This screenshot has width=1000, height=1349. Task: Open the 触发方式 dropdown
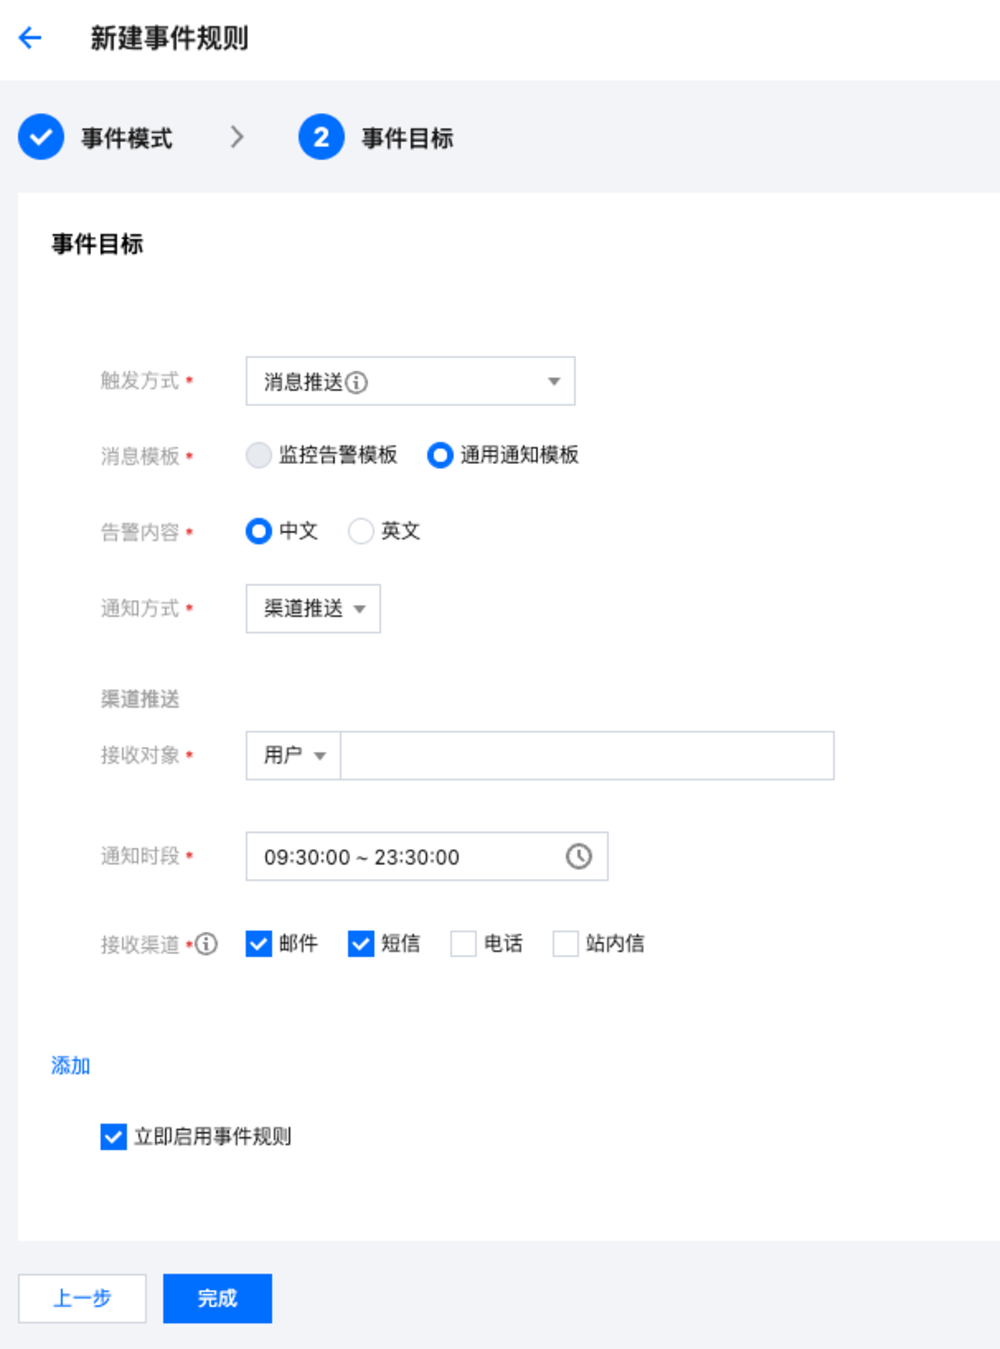pyautogui.click(x=410, y=381)
